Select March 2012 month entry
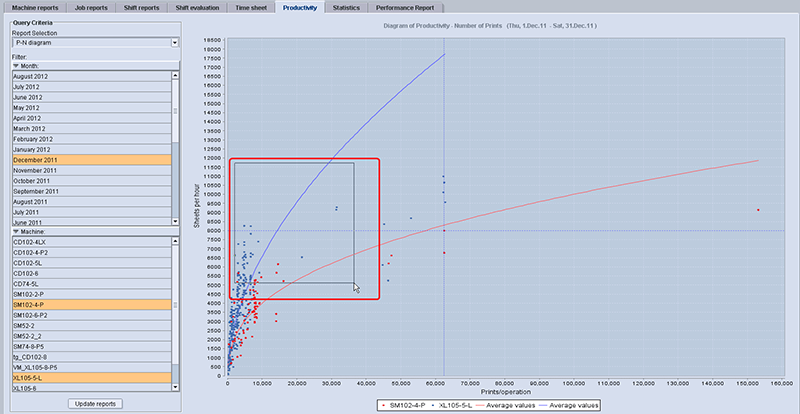800x414 pixels. 92,129
